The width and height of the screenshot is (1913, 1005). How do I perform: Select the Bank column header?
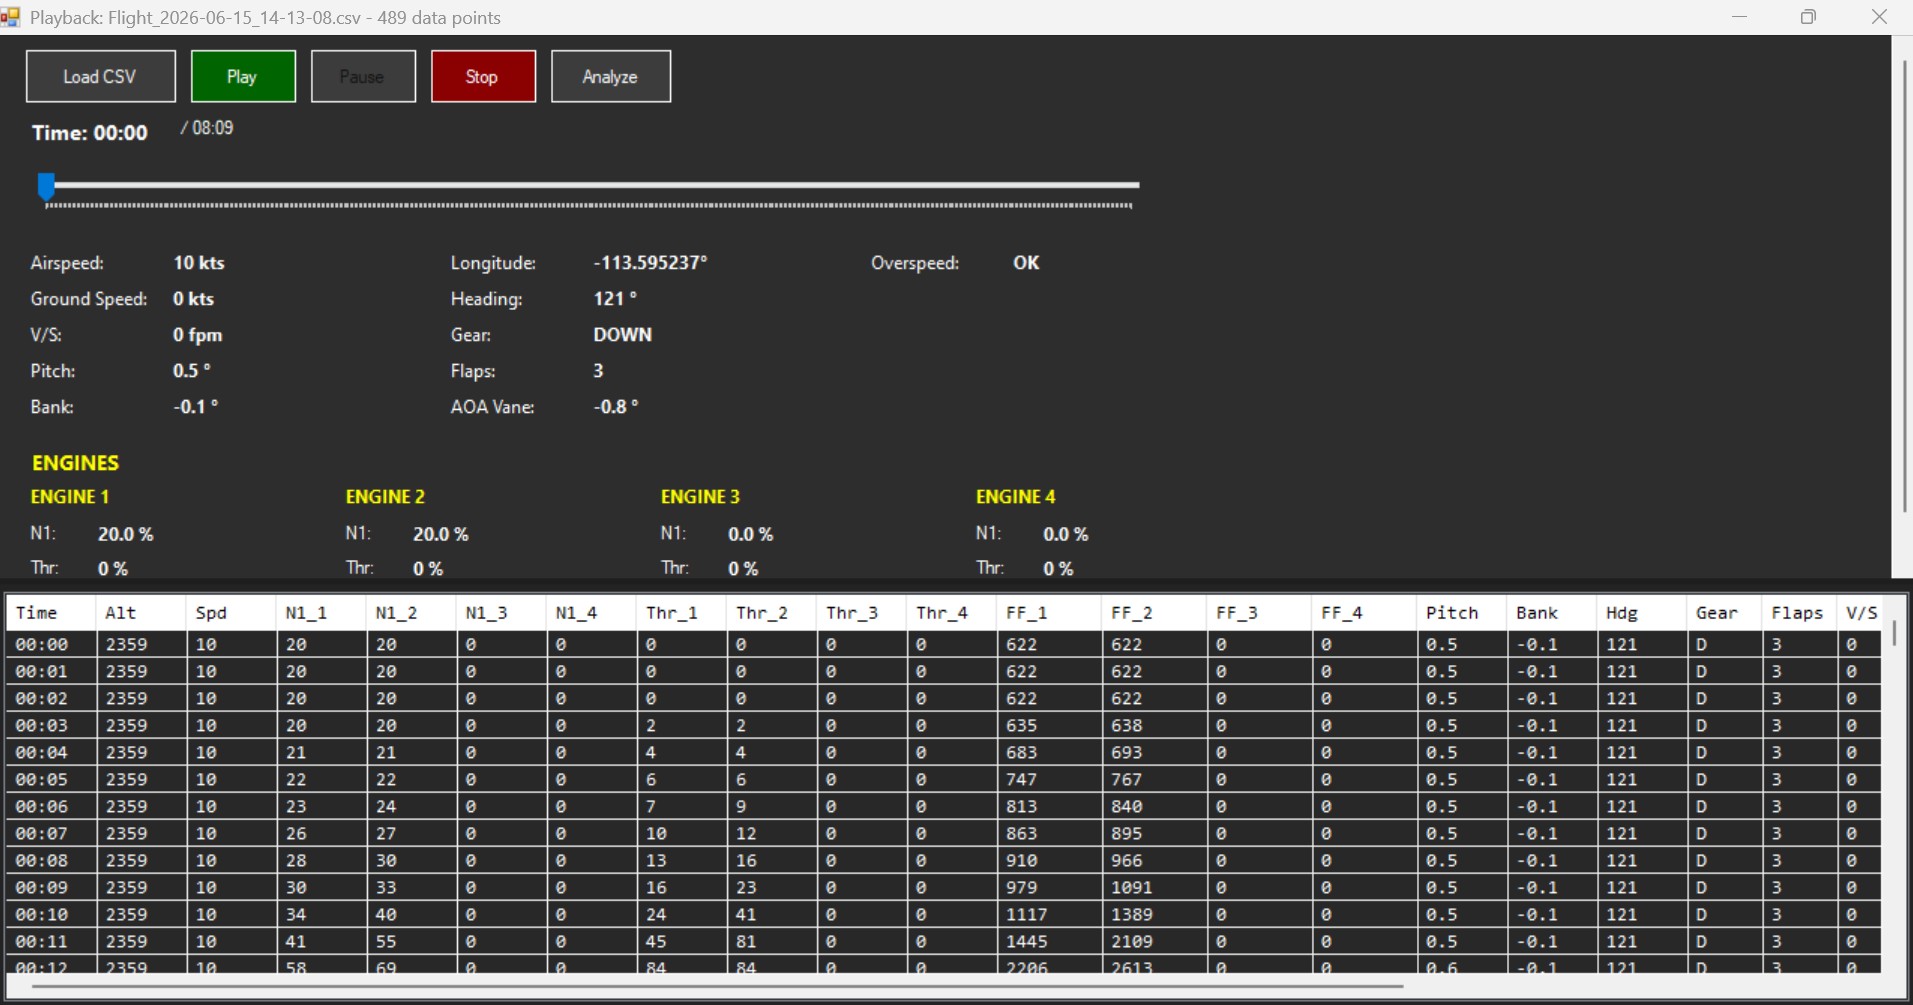tap(1552, 613)
